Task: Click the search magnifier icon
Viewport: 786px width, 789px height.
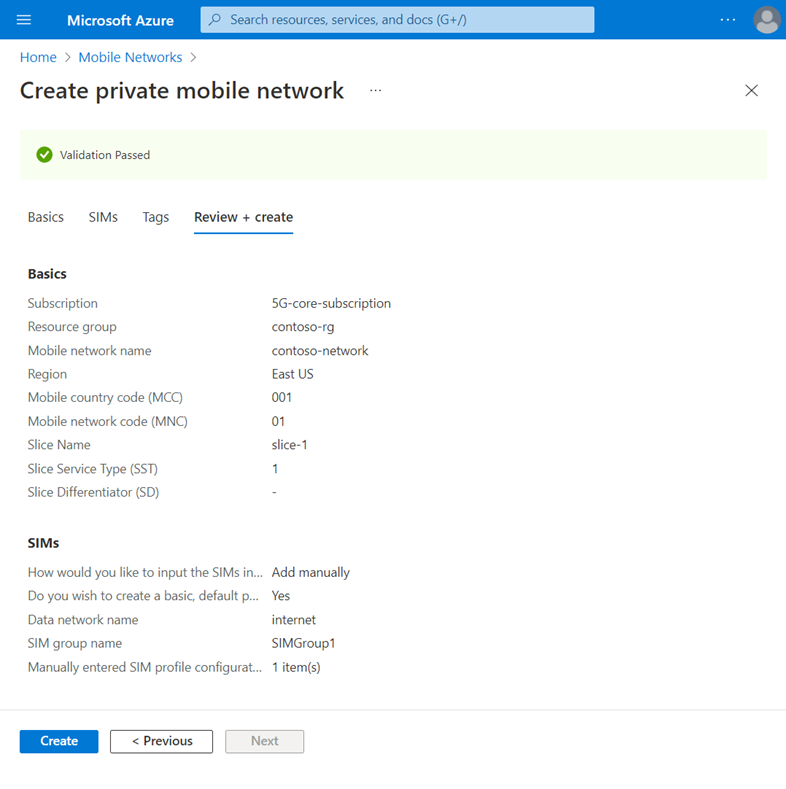Action: pyautogui.click(x=215, y=20)
